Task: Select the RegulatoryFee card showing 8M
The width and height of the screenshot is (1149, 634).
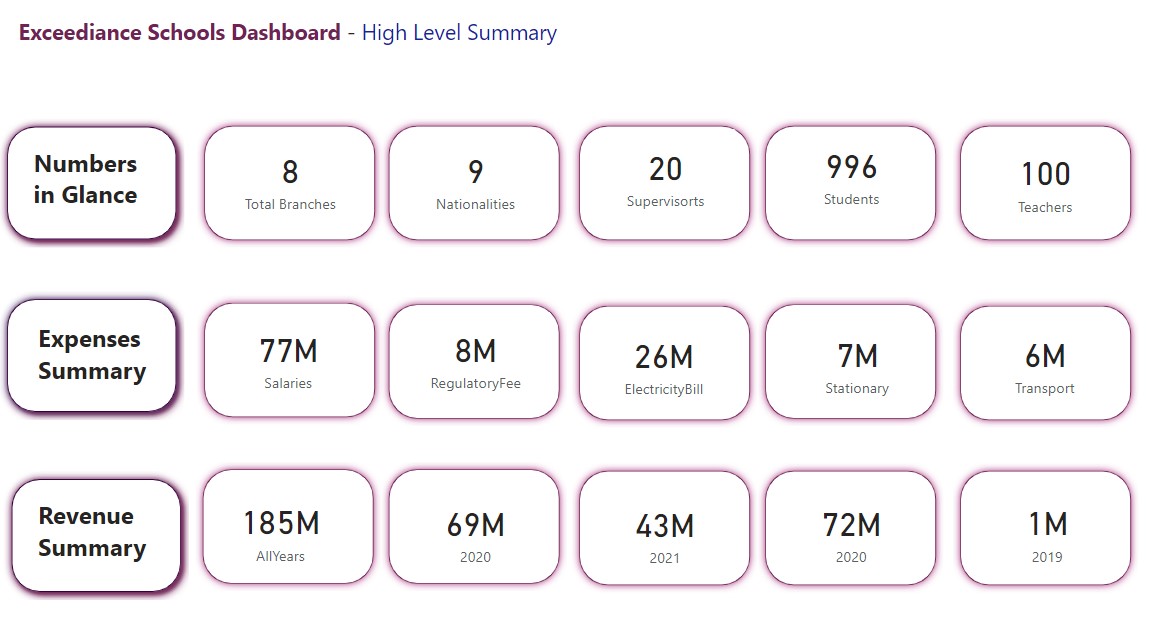Action: [x=474, y=362]
